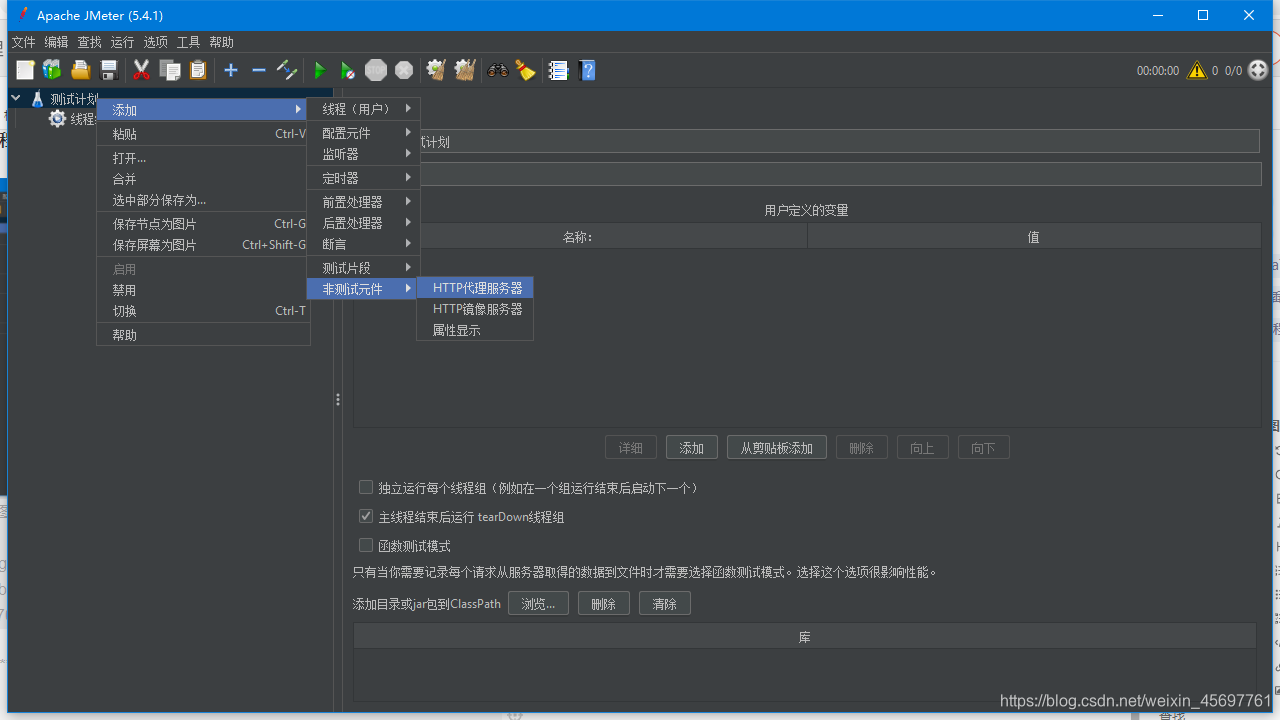Start the test with green play icon
The image size is (1280, 720).
[320, 70]
